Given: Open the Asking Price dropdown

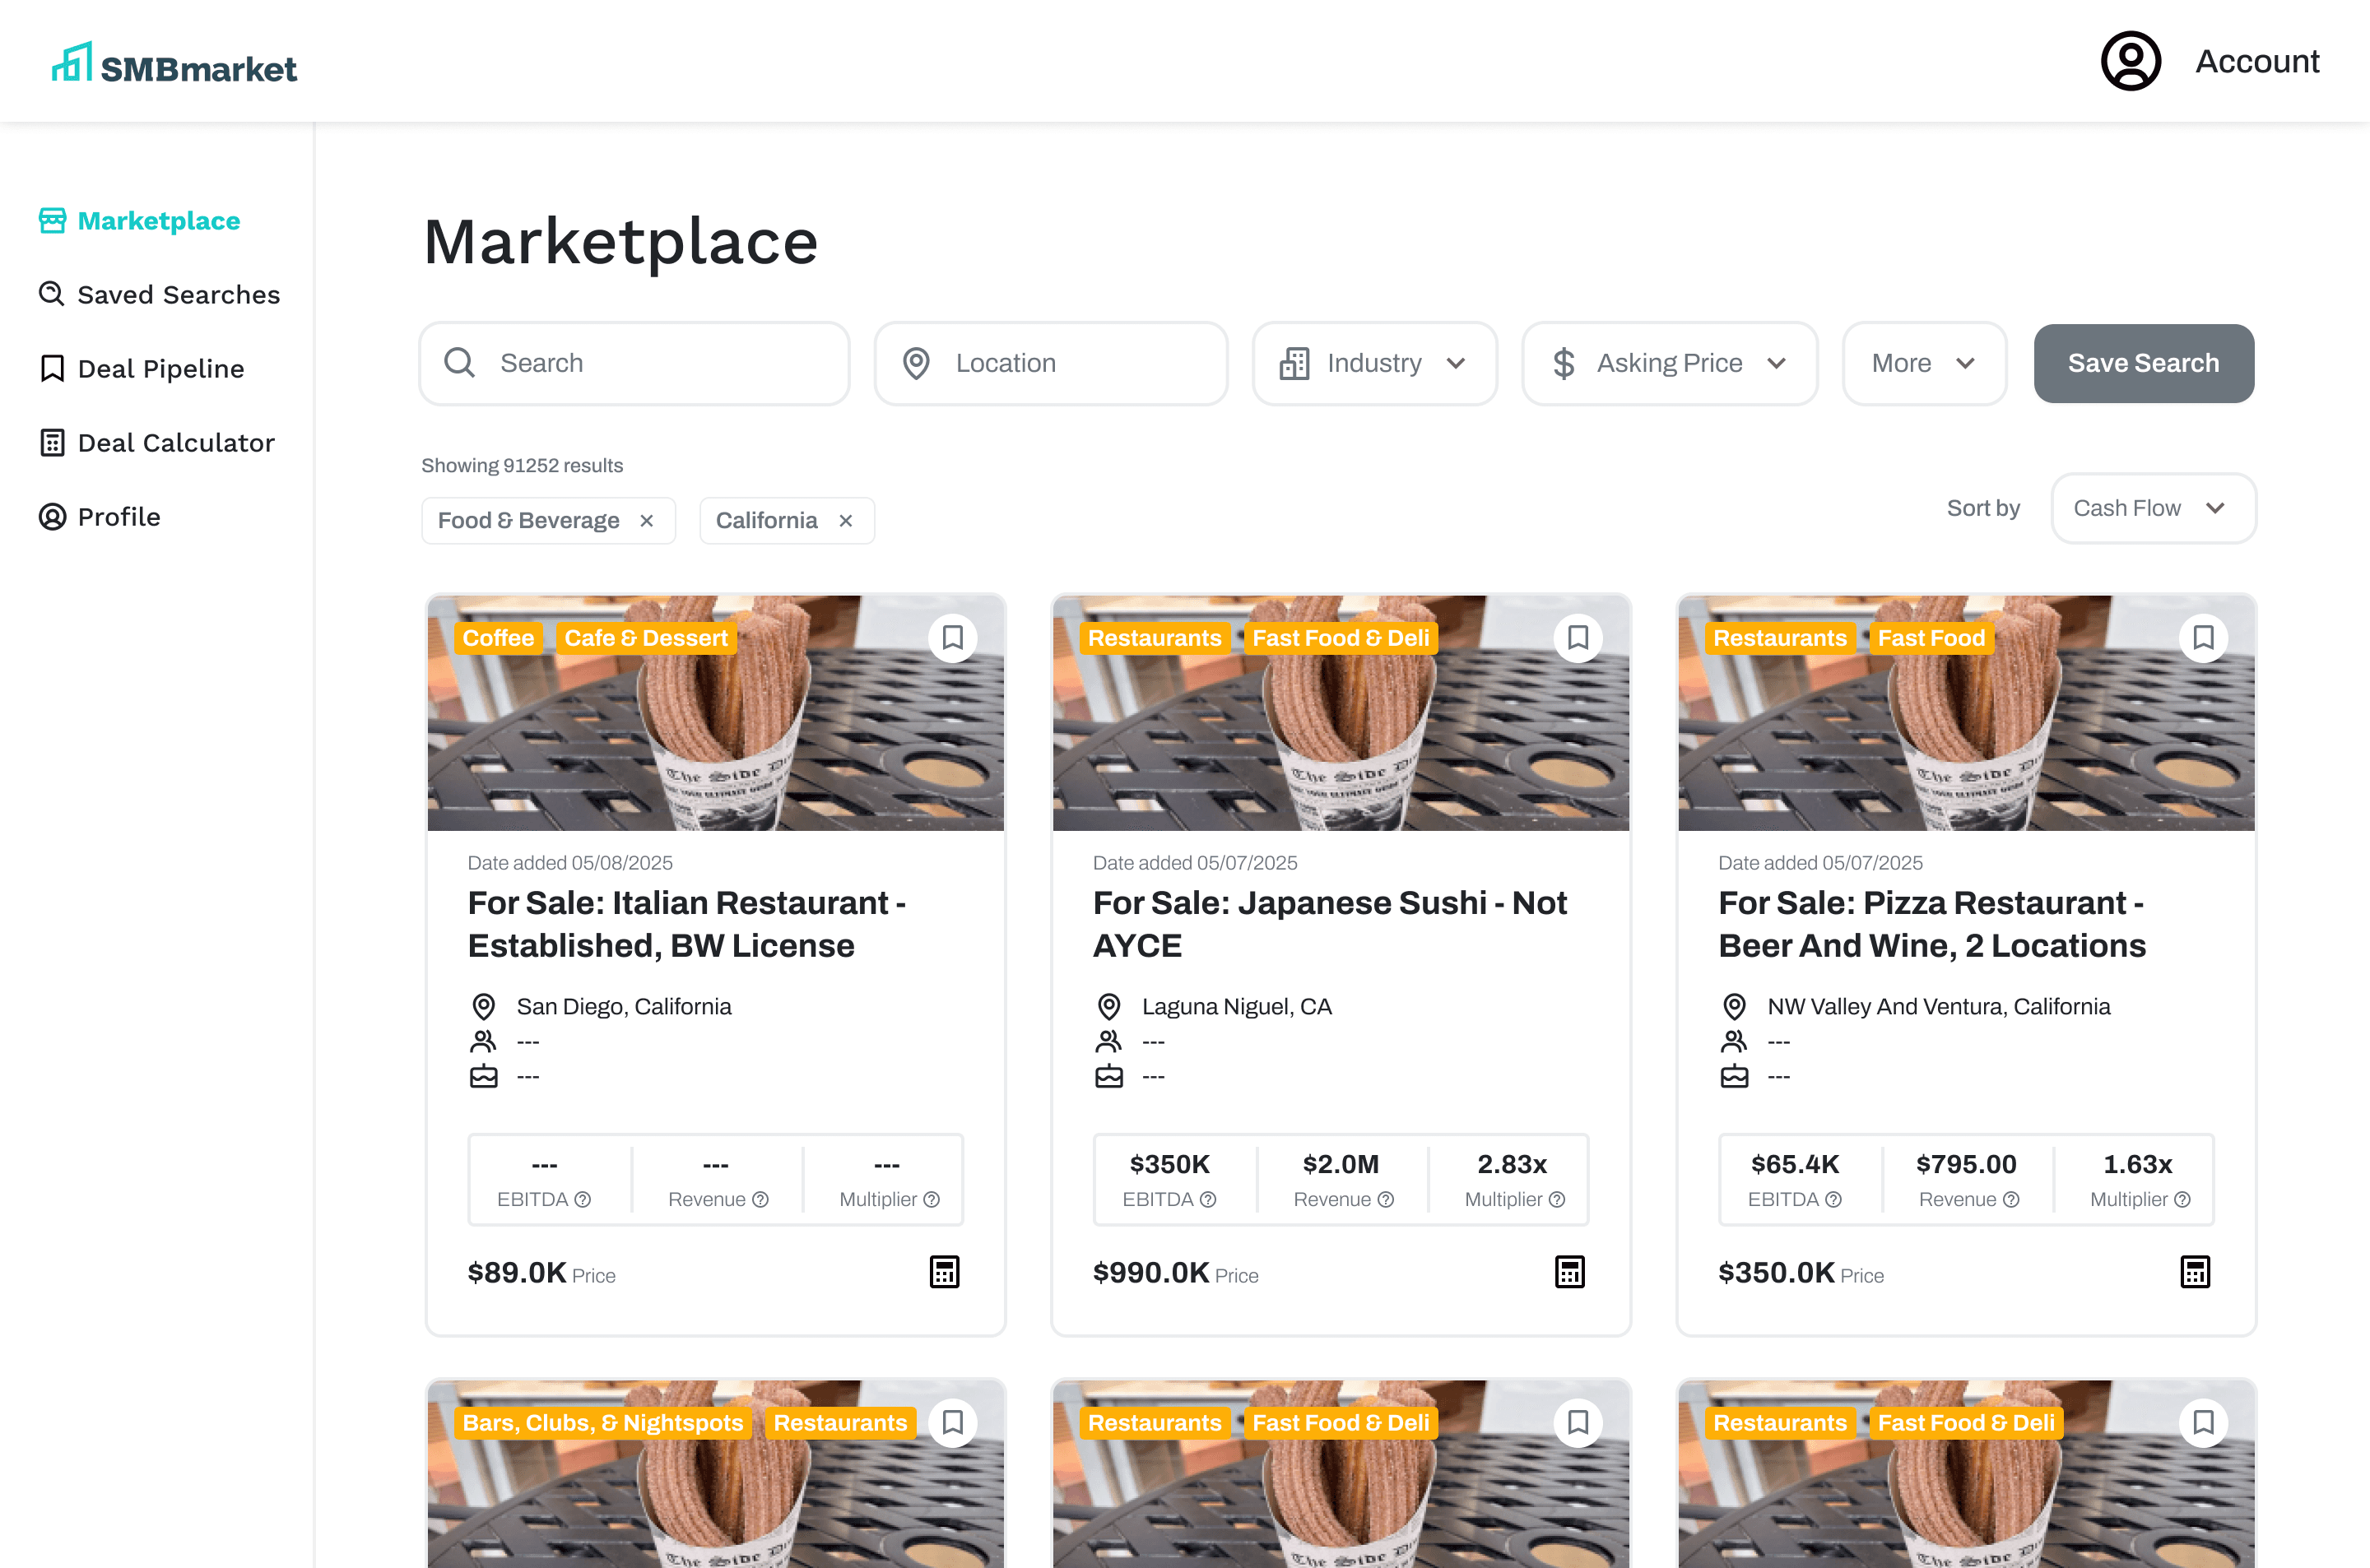Looking at the screenshot, I should 1669,363.
